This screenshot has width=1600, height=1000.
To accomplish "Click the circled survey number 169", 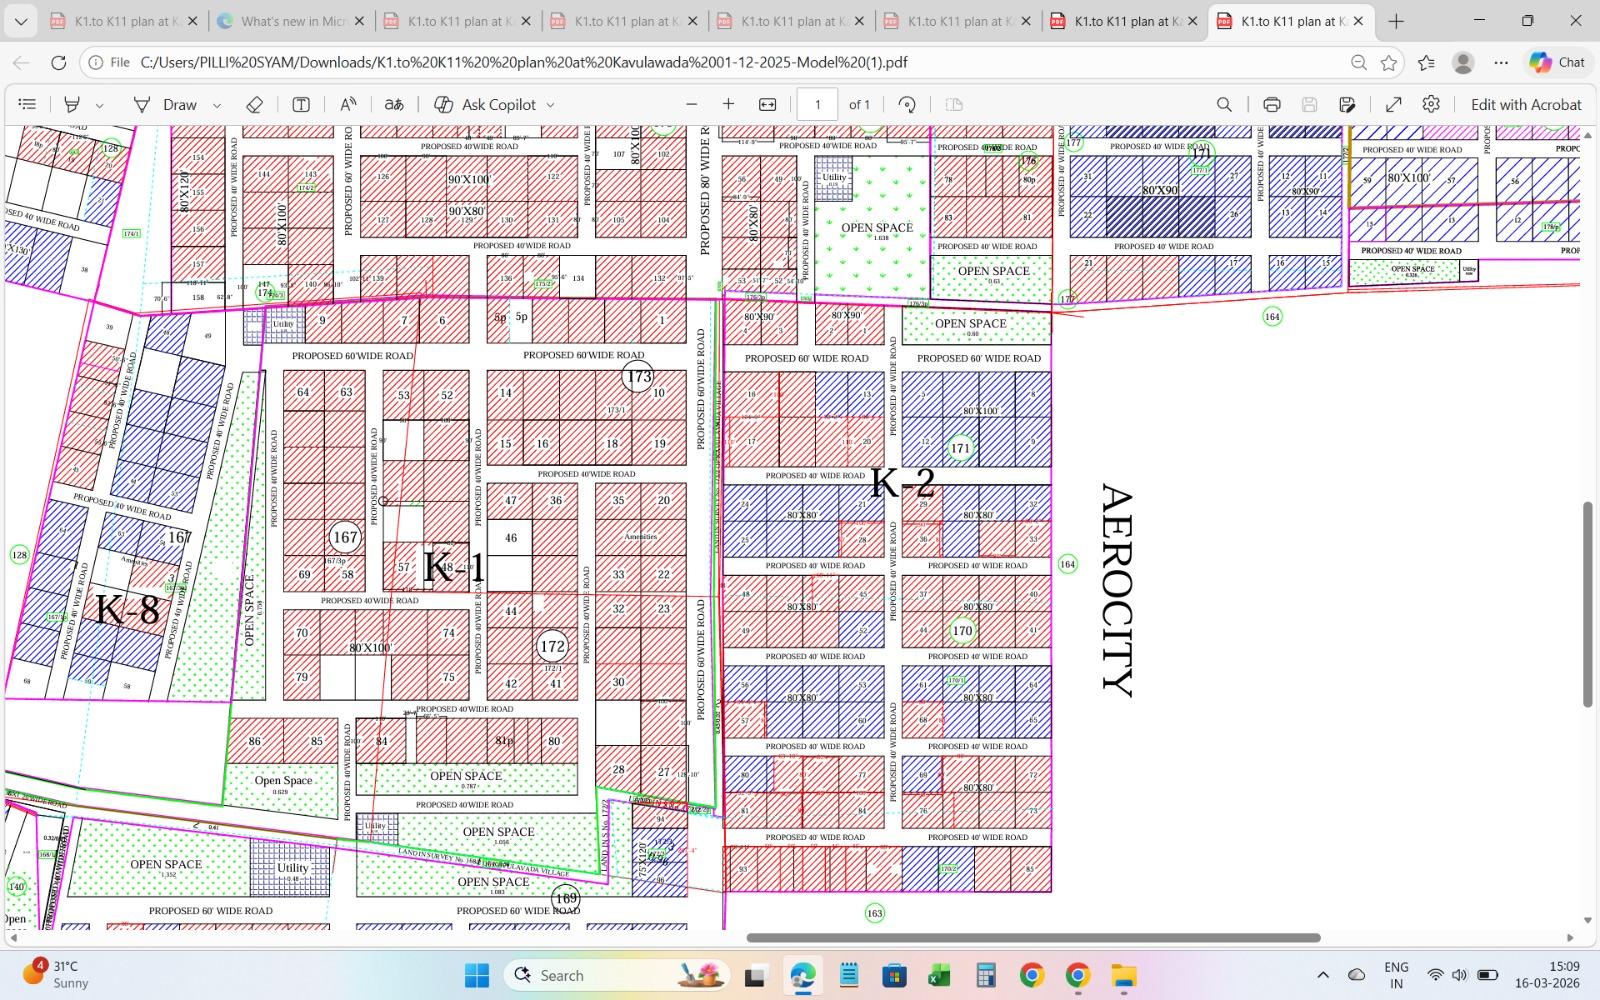I will click(x=566, y=898).
